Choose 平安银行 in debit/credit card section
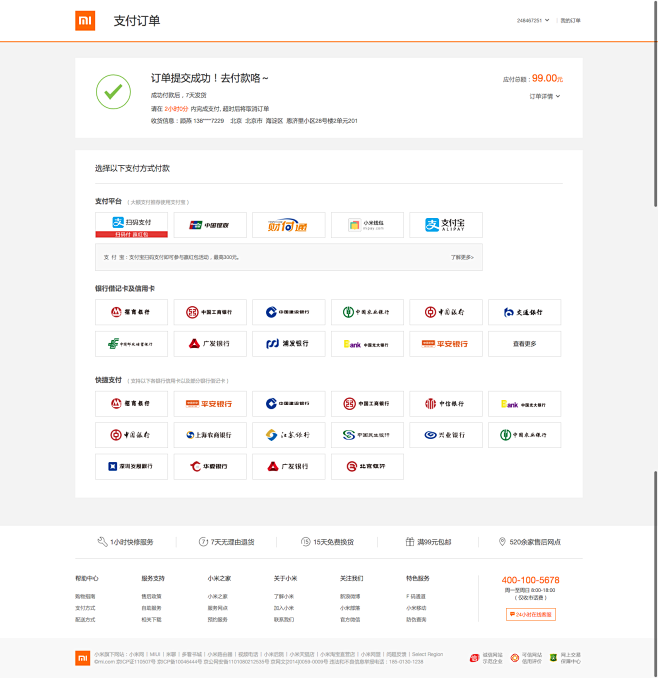 pyautogui.click(x=446, y=344)
